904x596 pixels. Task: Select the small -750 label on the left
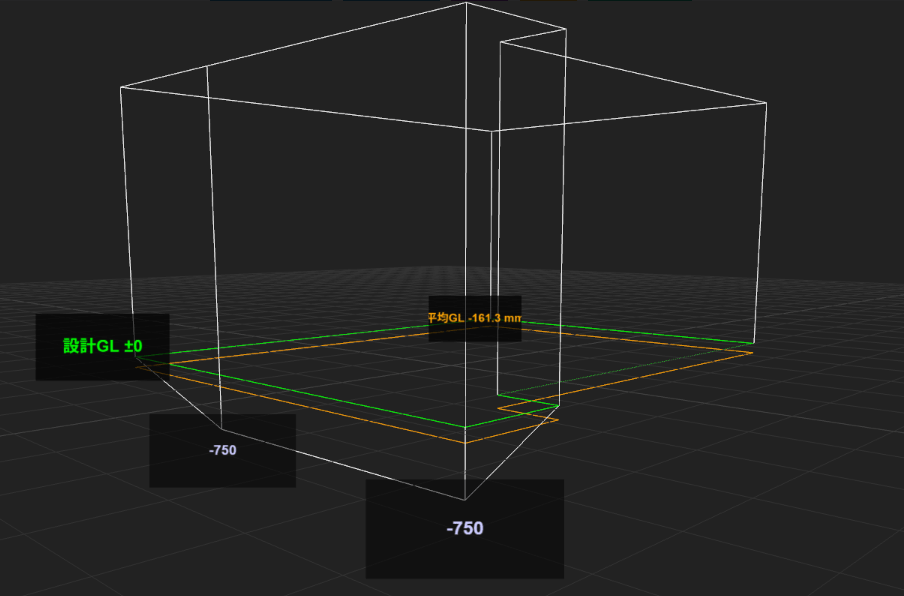(222, 450)
